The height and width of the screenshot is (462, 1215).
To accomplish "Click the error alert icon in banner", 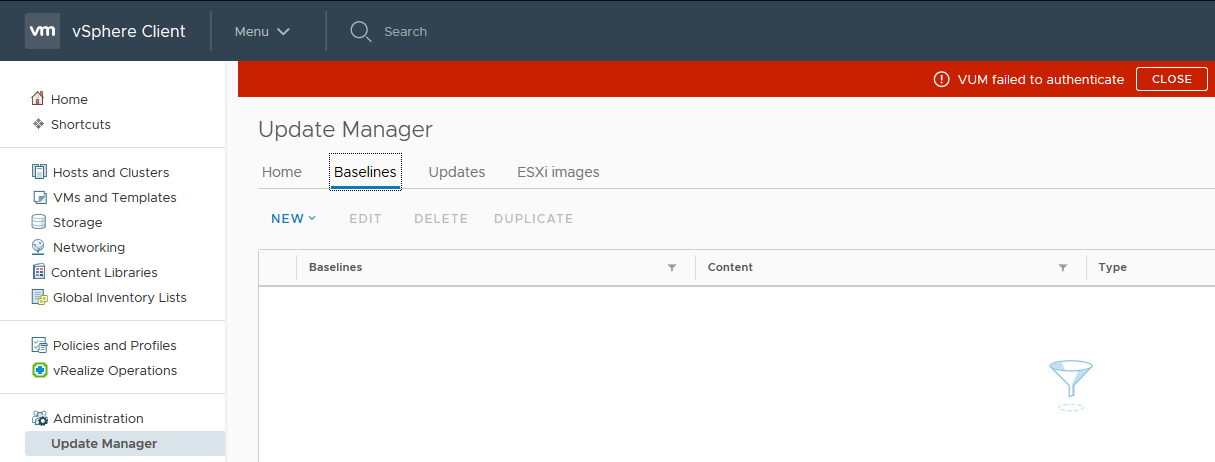I will [x=941, y=79].
